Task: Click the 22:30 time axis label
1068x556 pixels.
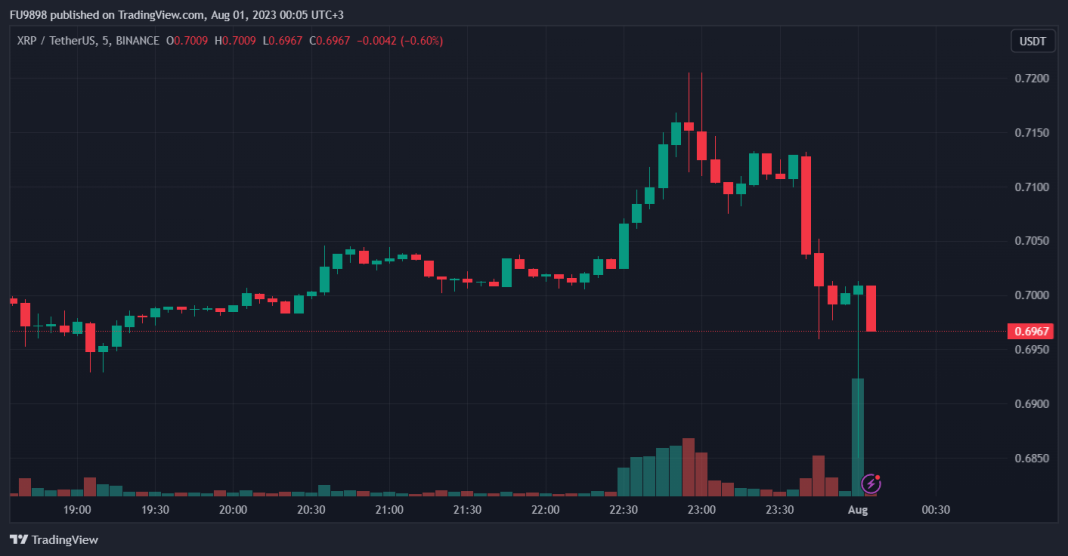Action: coord(623,509)
